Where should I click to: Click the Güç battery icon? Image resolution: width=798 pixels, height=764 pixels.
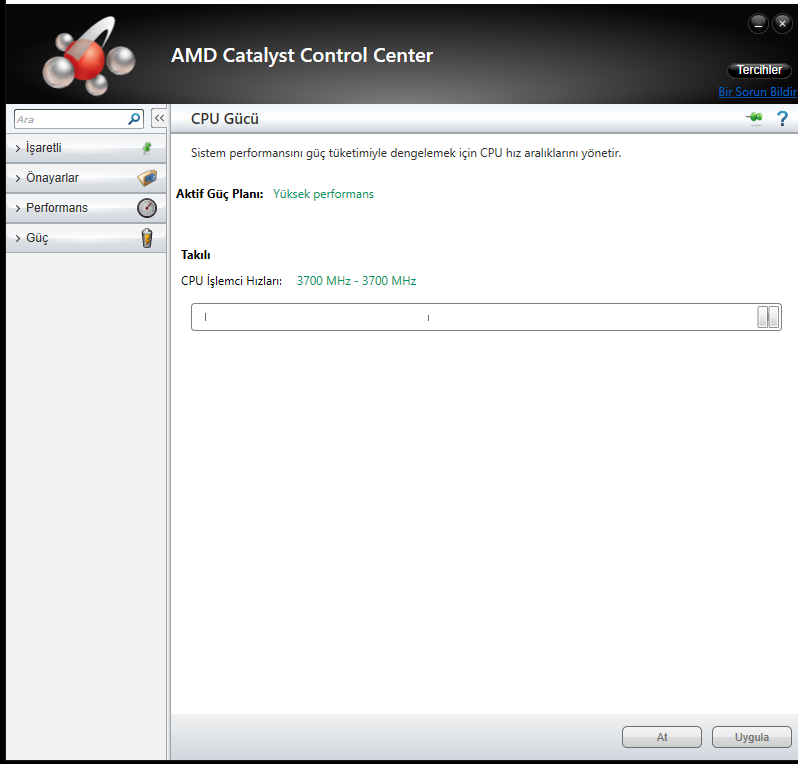tap(147, 238)
